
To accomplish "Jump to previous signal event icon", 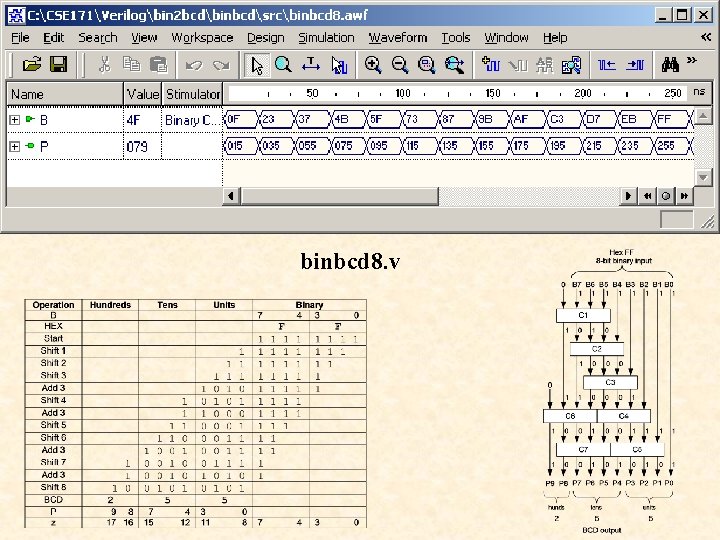I will [x=607, y=65].
